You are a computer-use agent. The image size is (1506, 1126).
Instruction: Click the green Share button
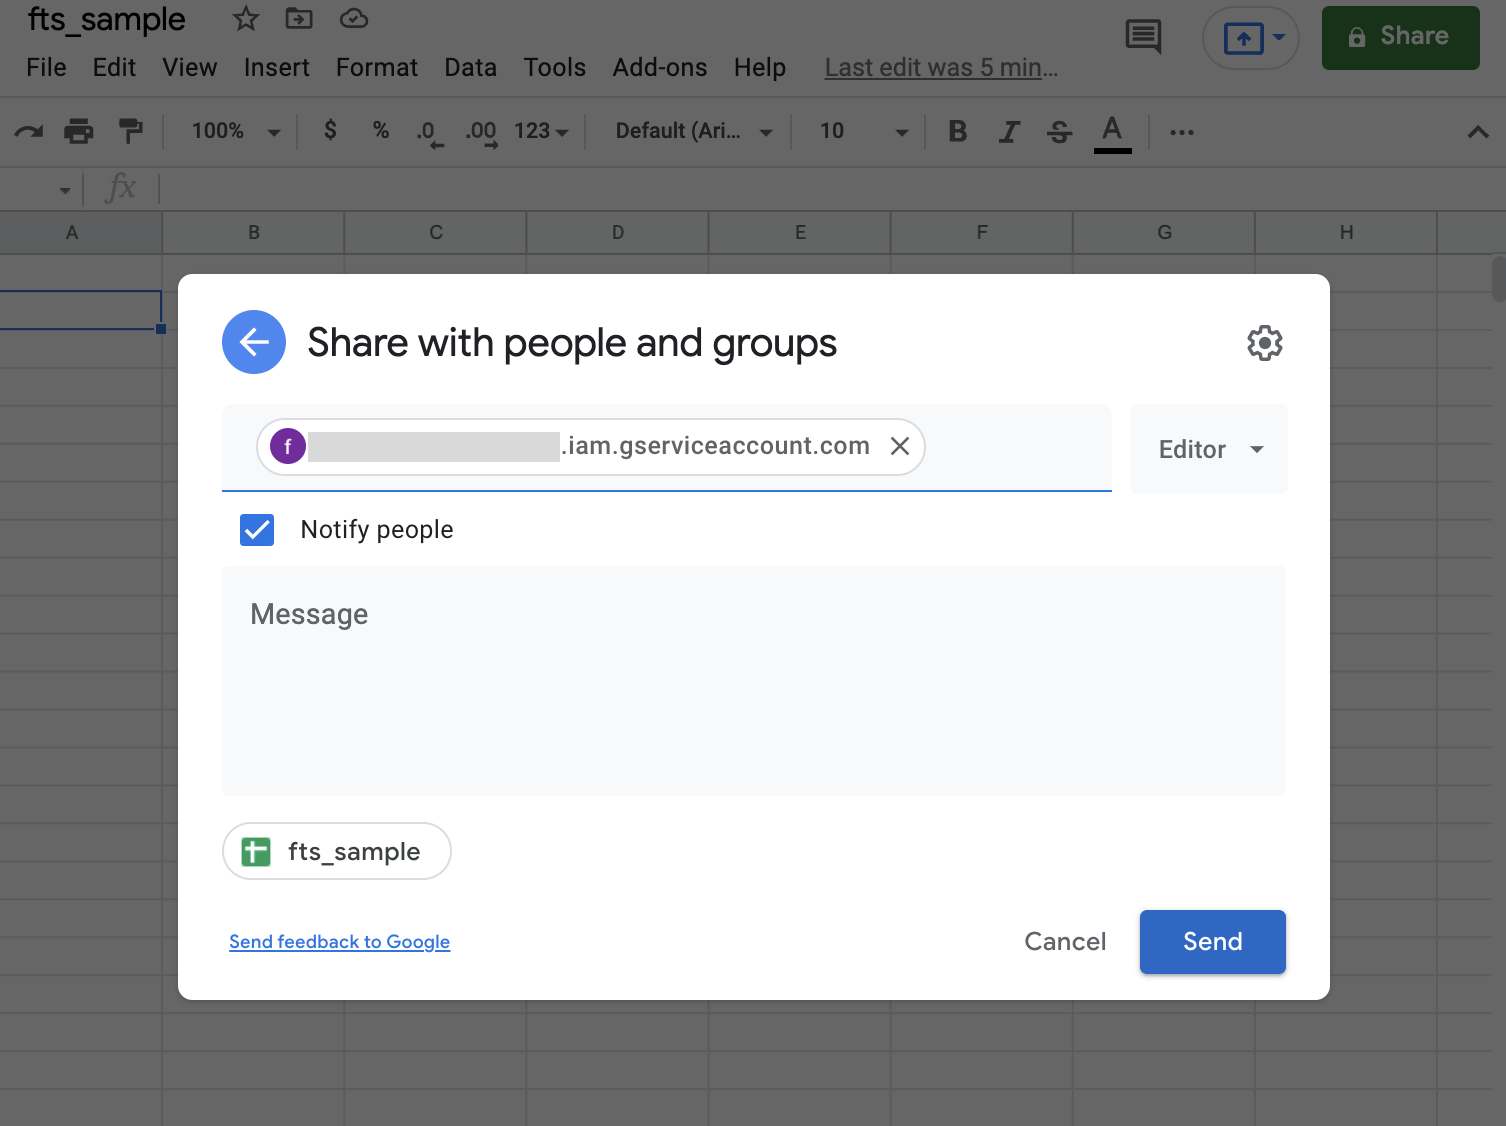coord(1400,37)
